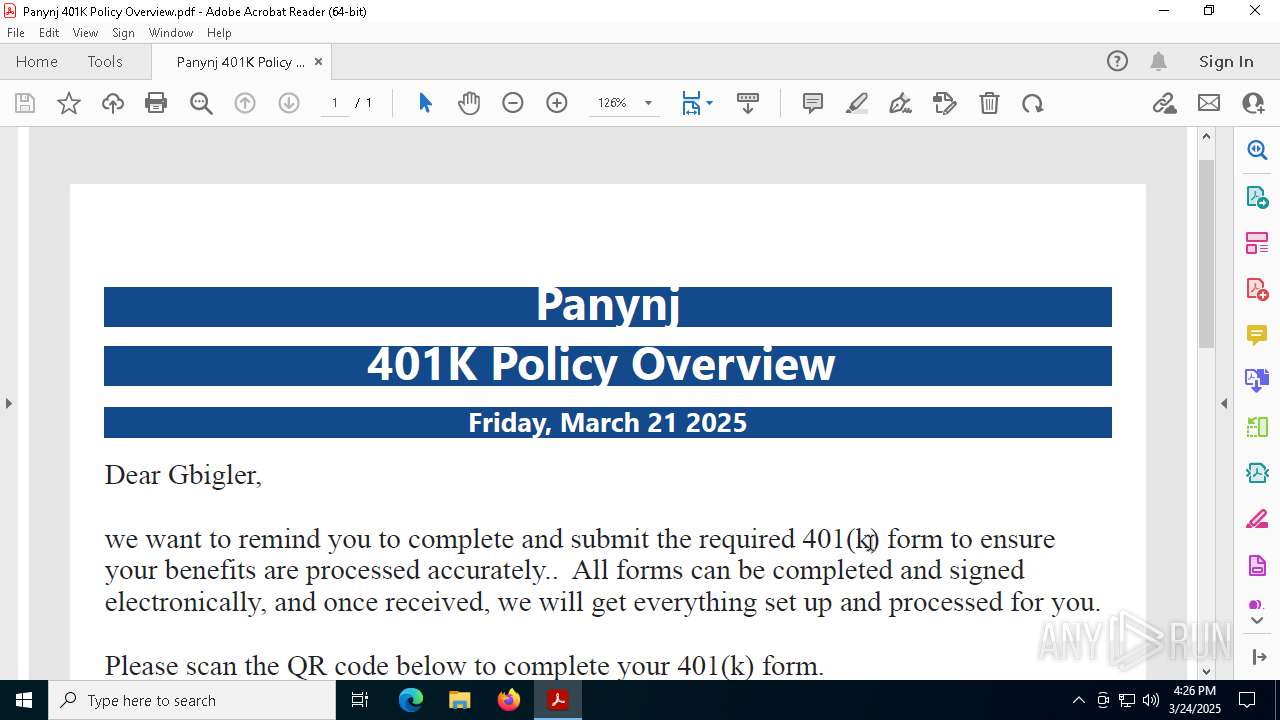Launch Firefox from the taskbar
The height and width of the screenshot is (720, 1280).
coord(509,700)
